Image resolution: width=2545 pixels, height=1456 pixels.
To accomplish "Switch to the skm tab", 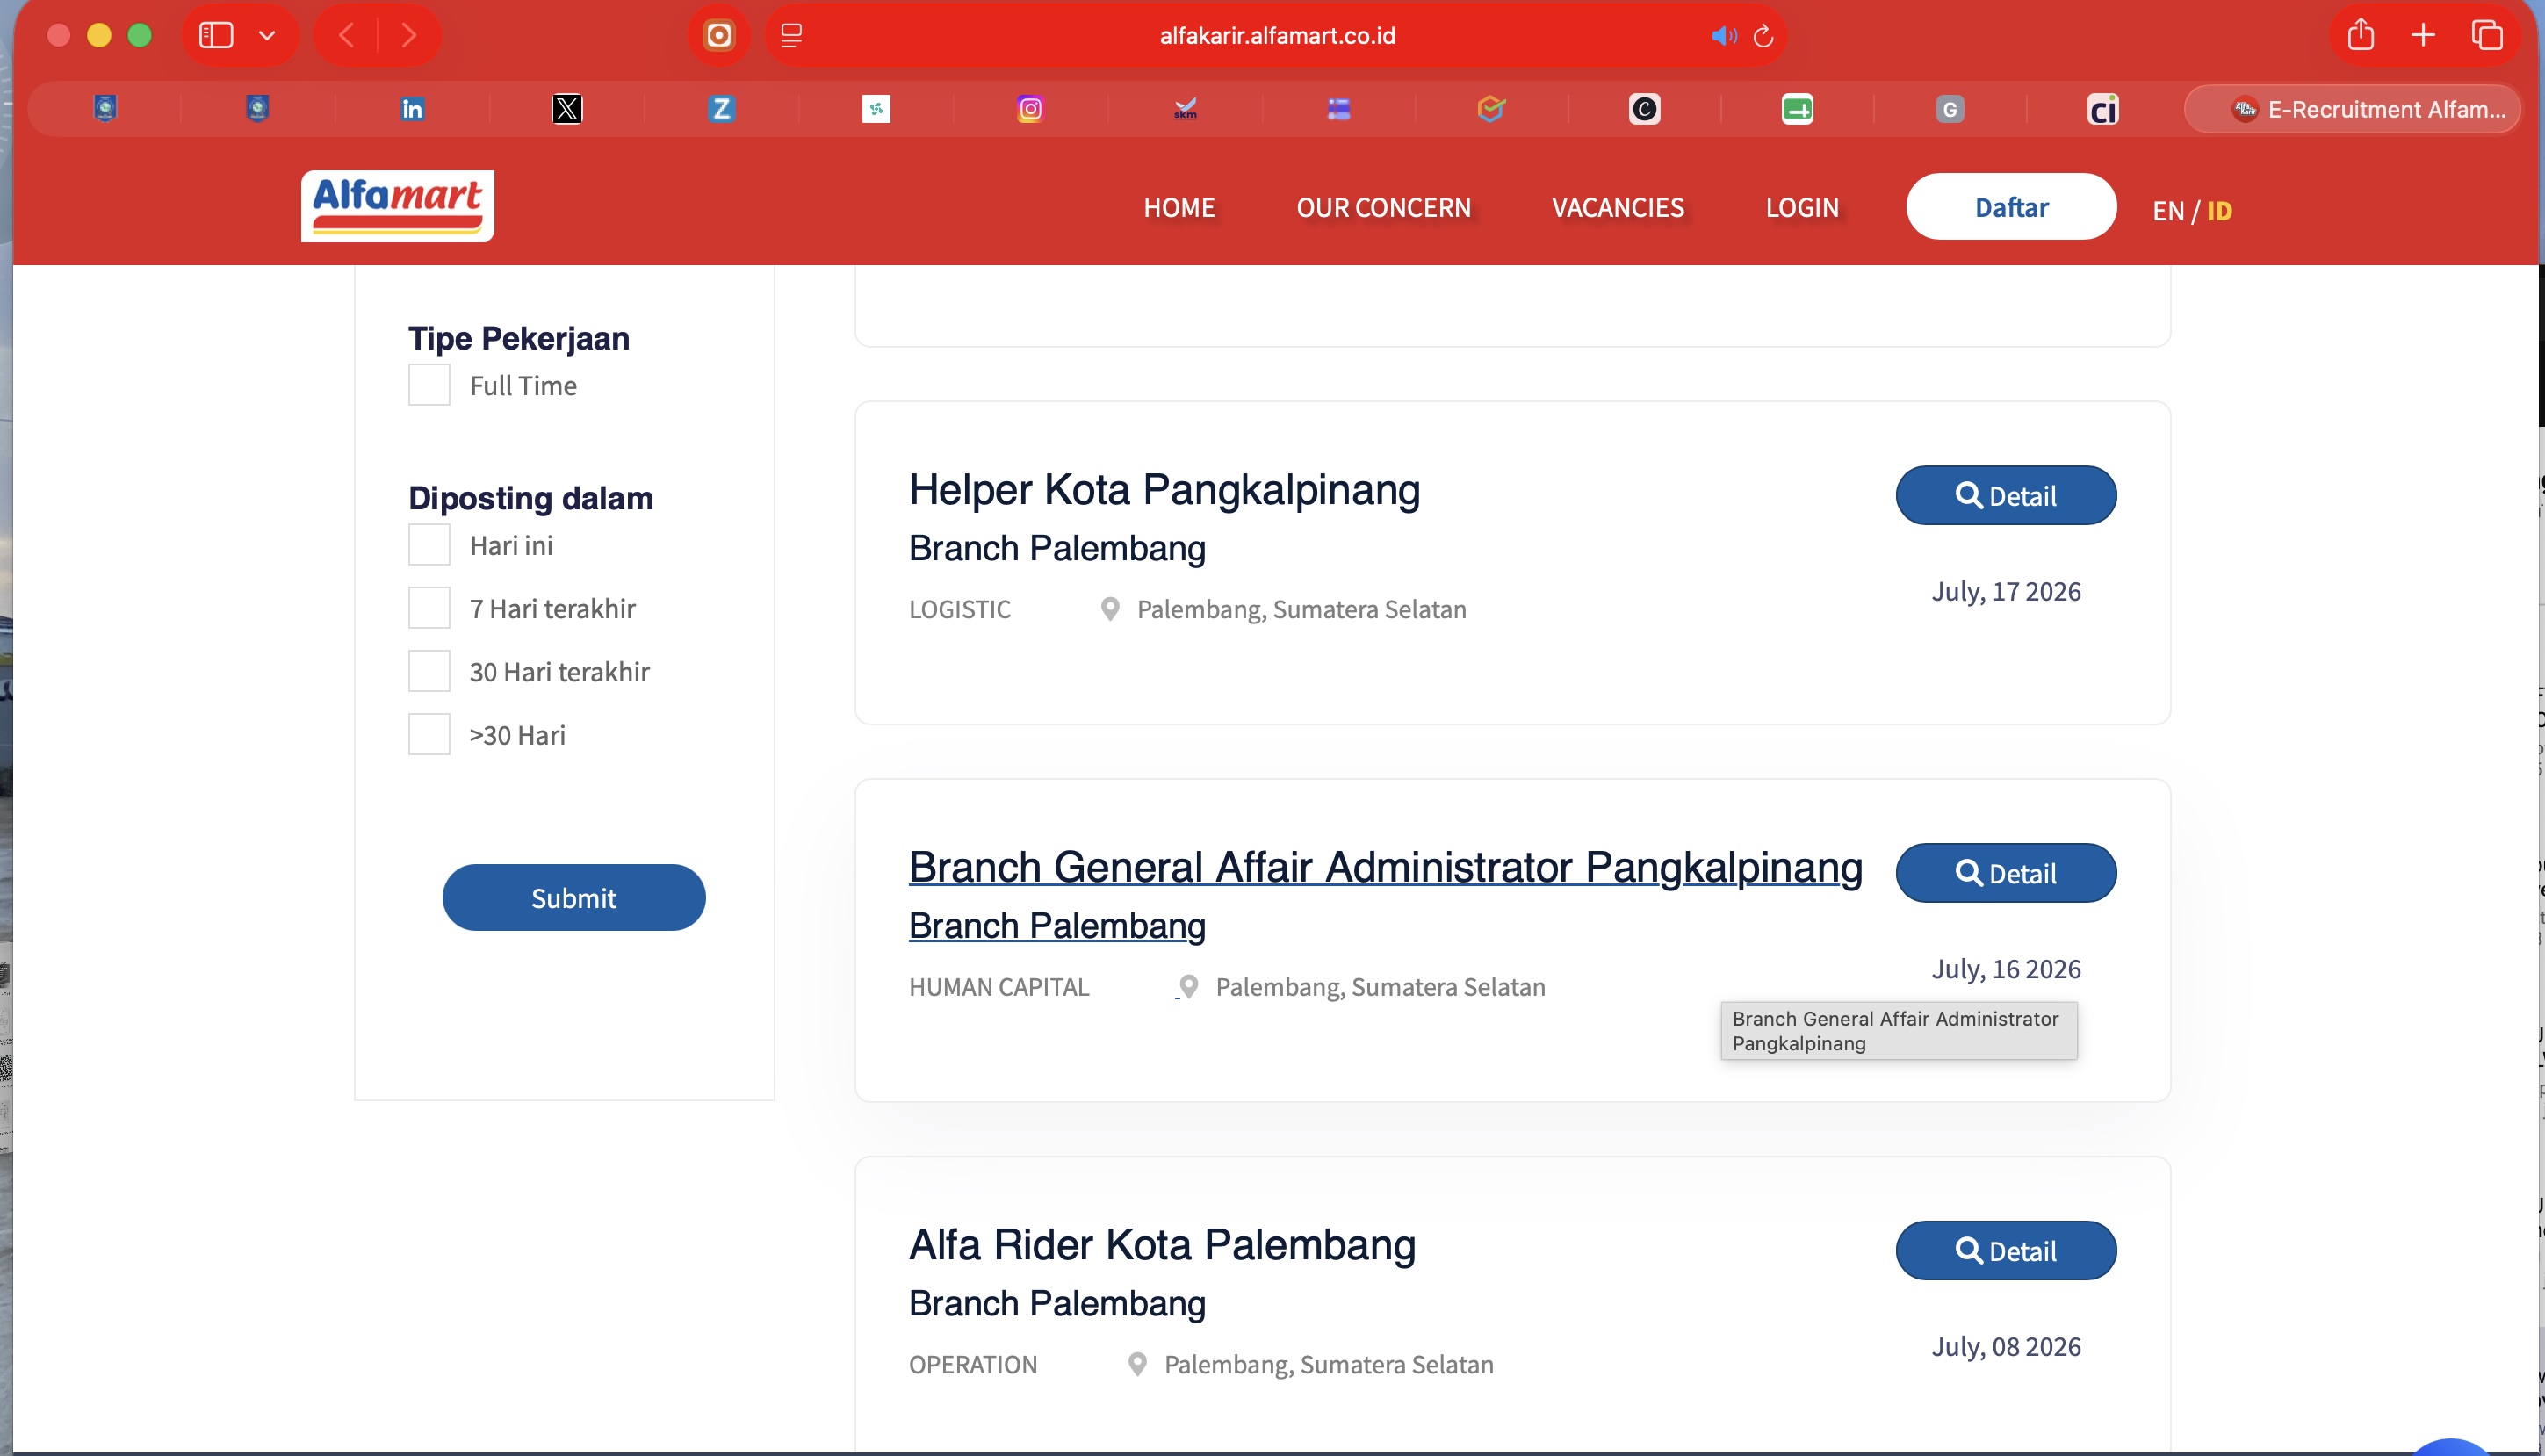I will tap(1185, 109).
